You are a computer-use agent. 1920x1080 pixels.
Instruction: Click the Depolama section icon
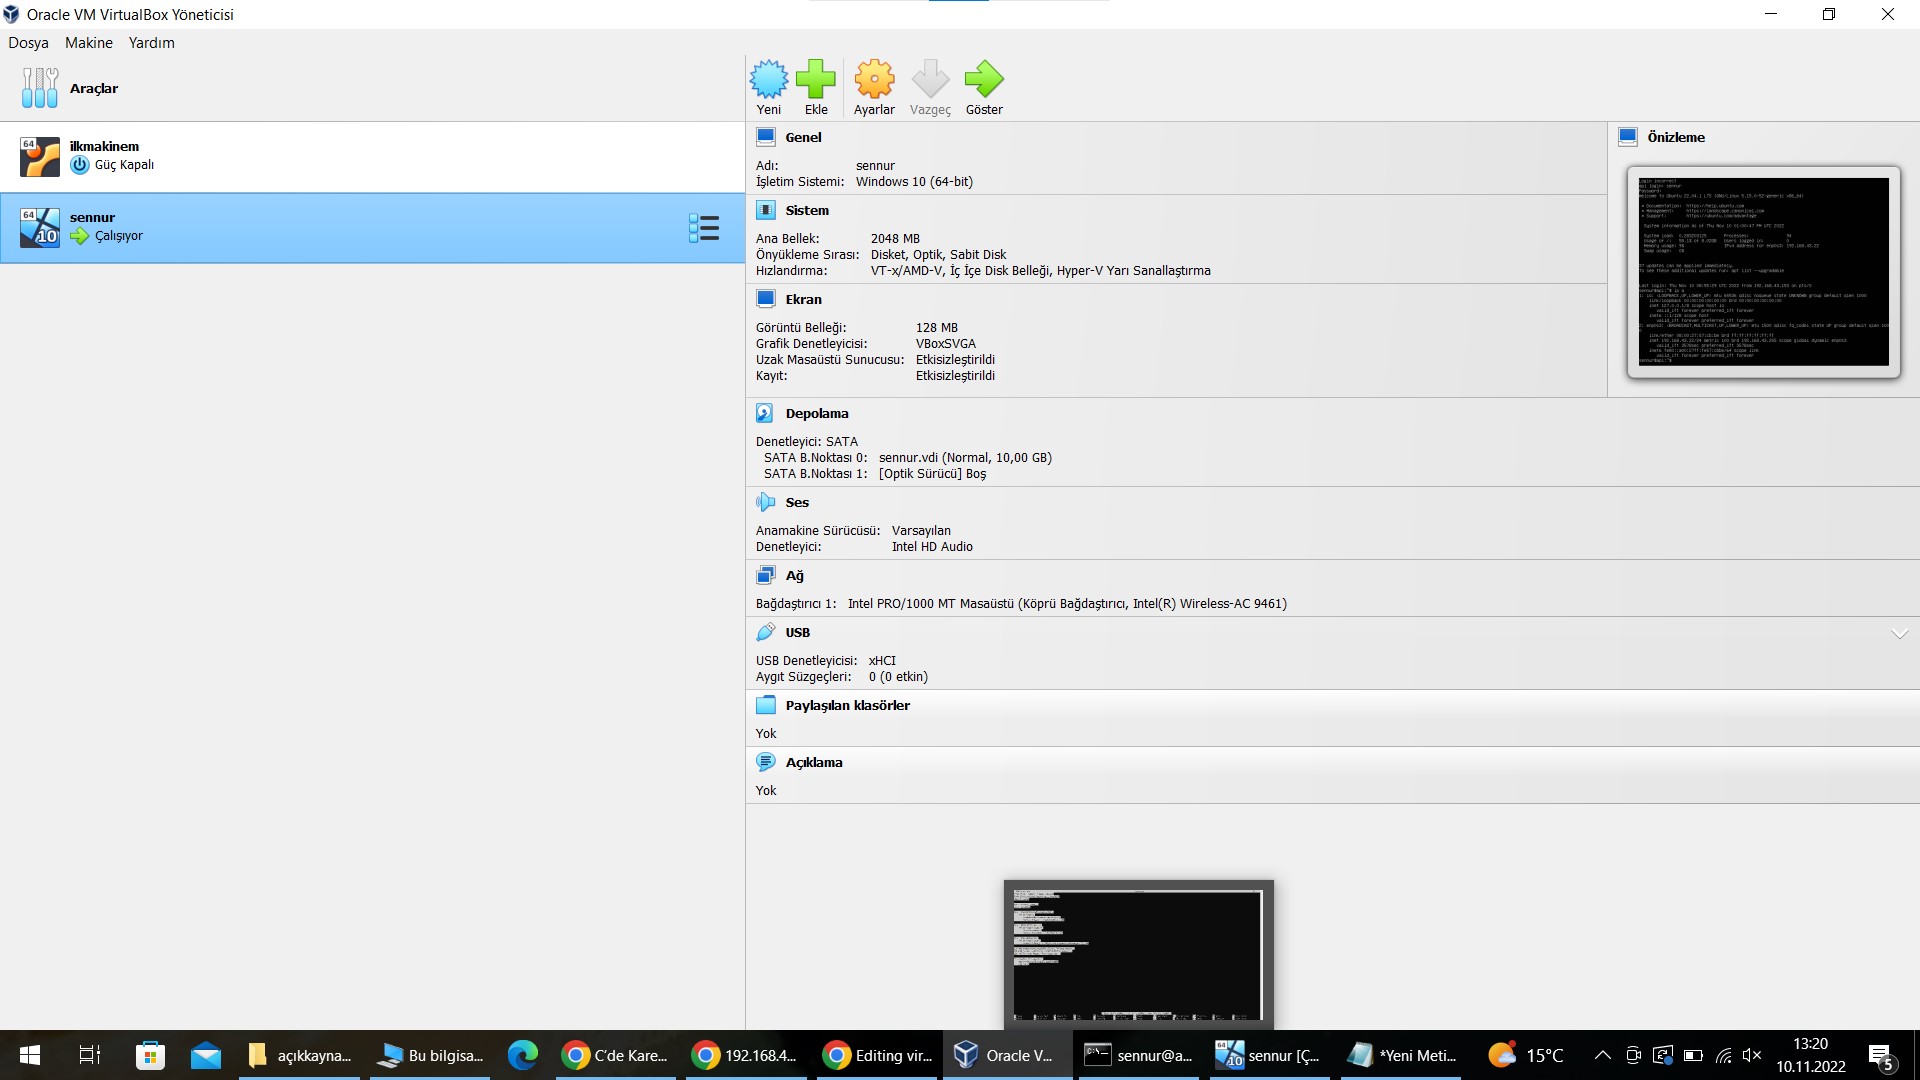[765, 413]
